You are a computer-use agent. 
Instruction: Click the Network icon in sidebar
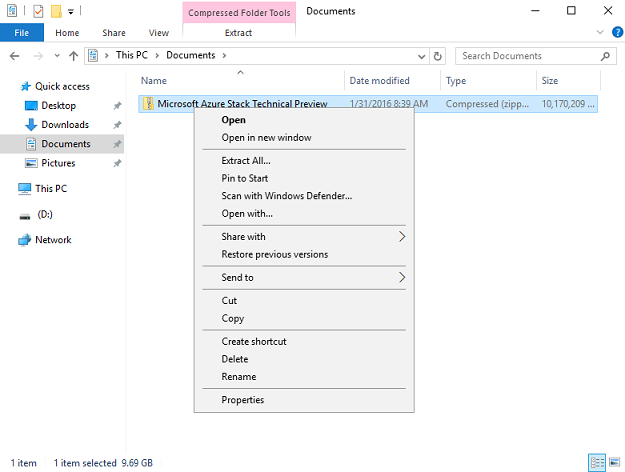(x=24, y=240)
